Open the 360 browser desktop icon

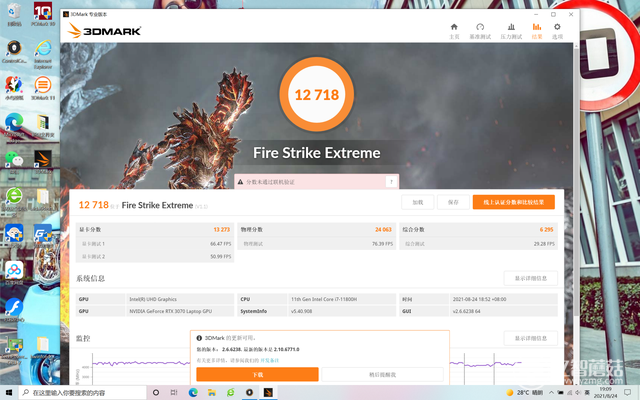14,199
